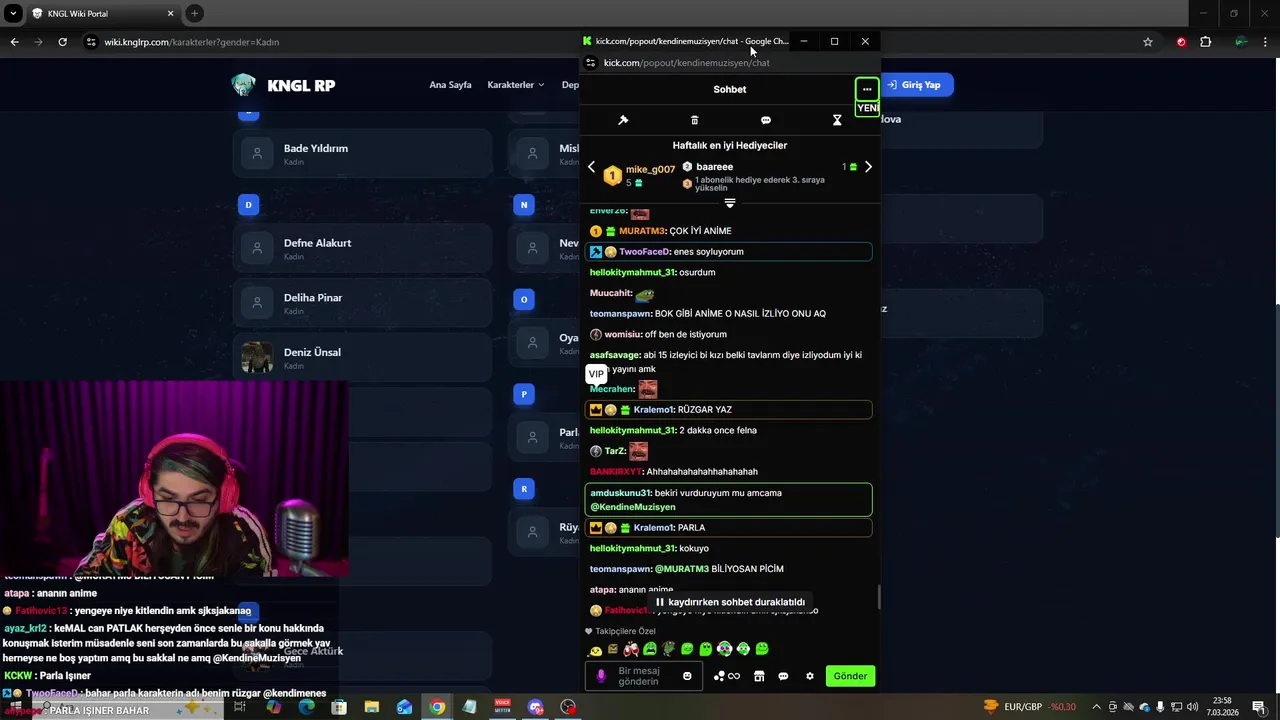Open the EUR/GBP taskbar widget
The image size is (1280, 720).
click(x=1030, y=707)
